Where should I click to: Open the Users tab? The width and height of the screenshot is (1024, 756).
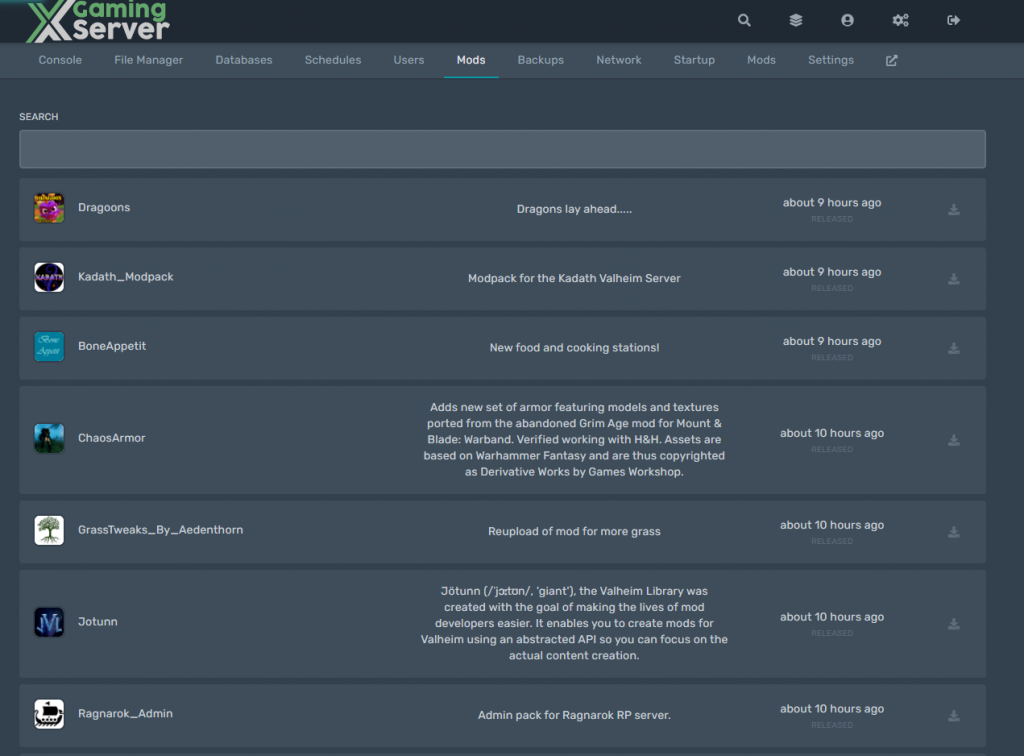[409, 60]
